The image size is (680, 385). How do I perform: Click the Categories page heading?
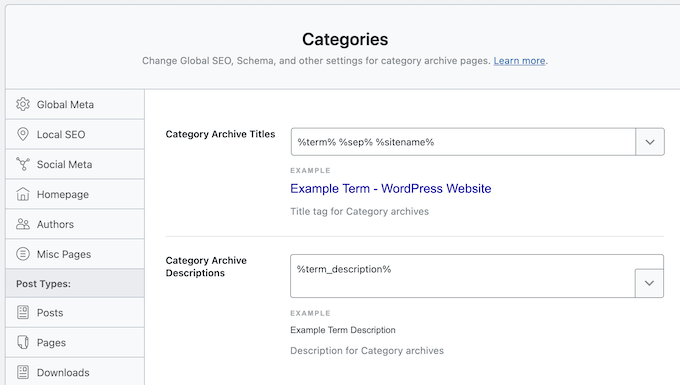click(x=345, y=39)
